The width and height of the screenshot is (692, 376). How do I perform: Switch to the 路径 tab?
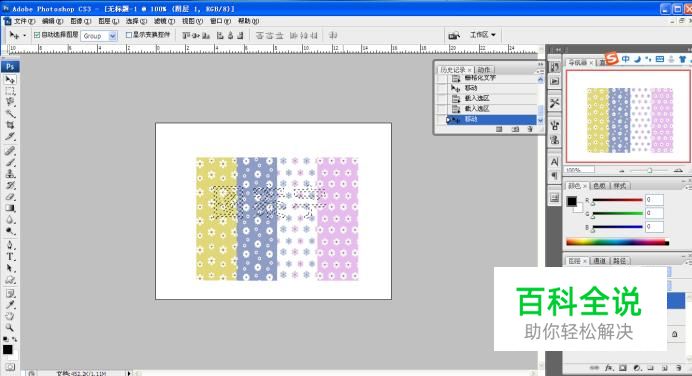tap(620, 261)
